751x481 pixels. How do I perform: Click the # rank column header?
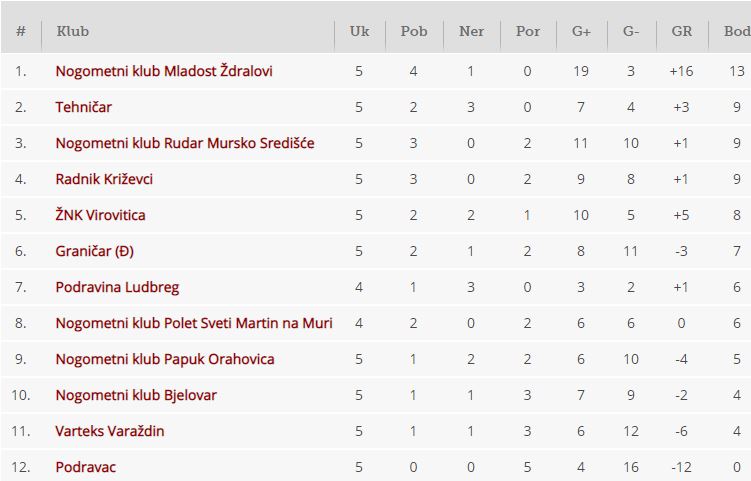coord(21,32)
